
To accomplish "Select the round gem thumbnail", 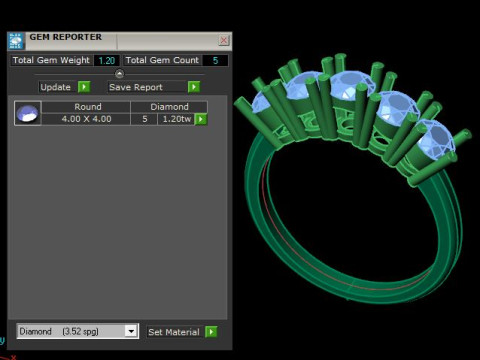I will [x=28, y=113].
